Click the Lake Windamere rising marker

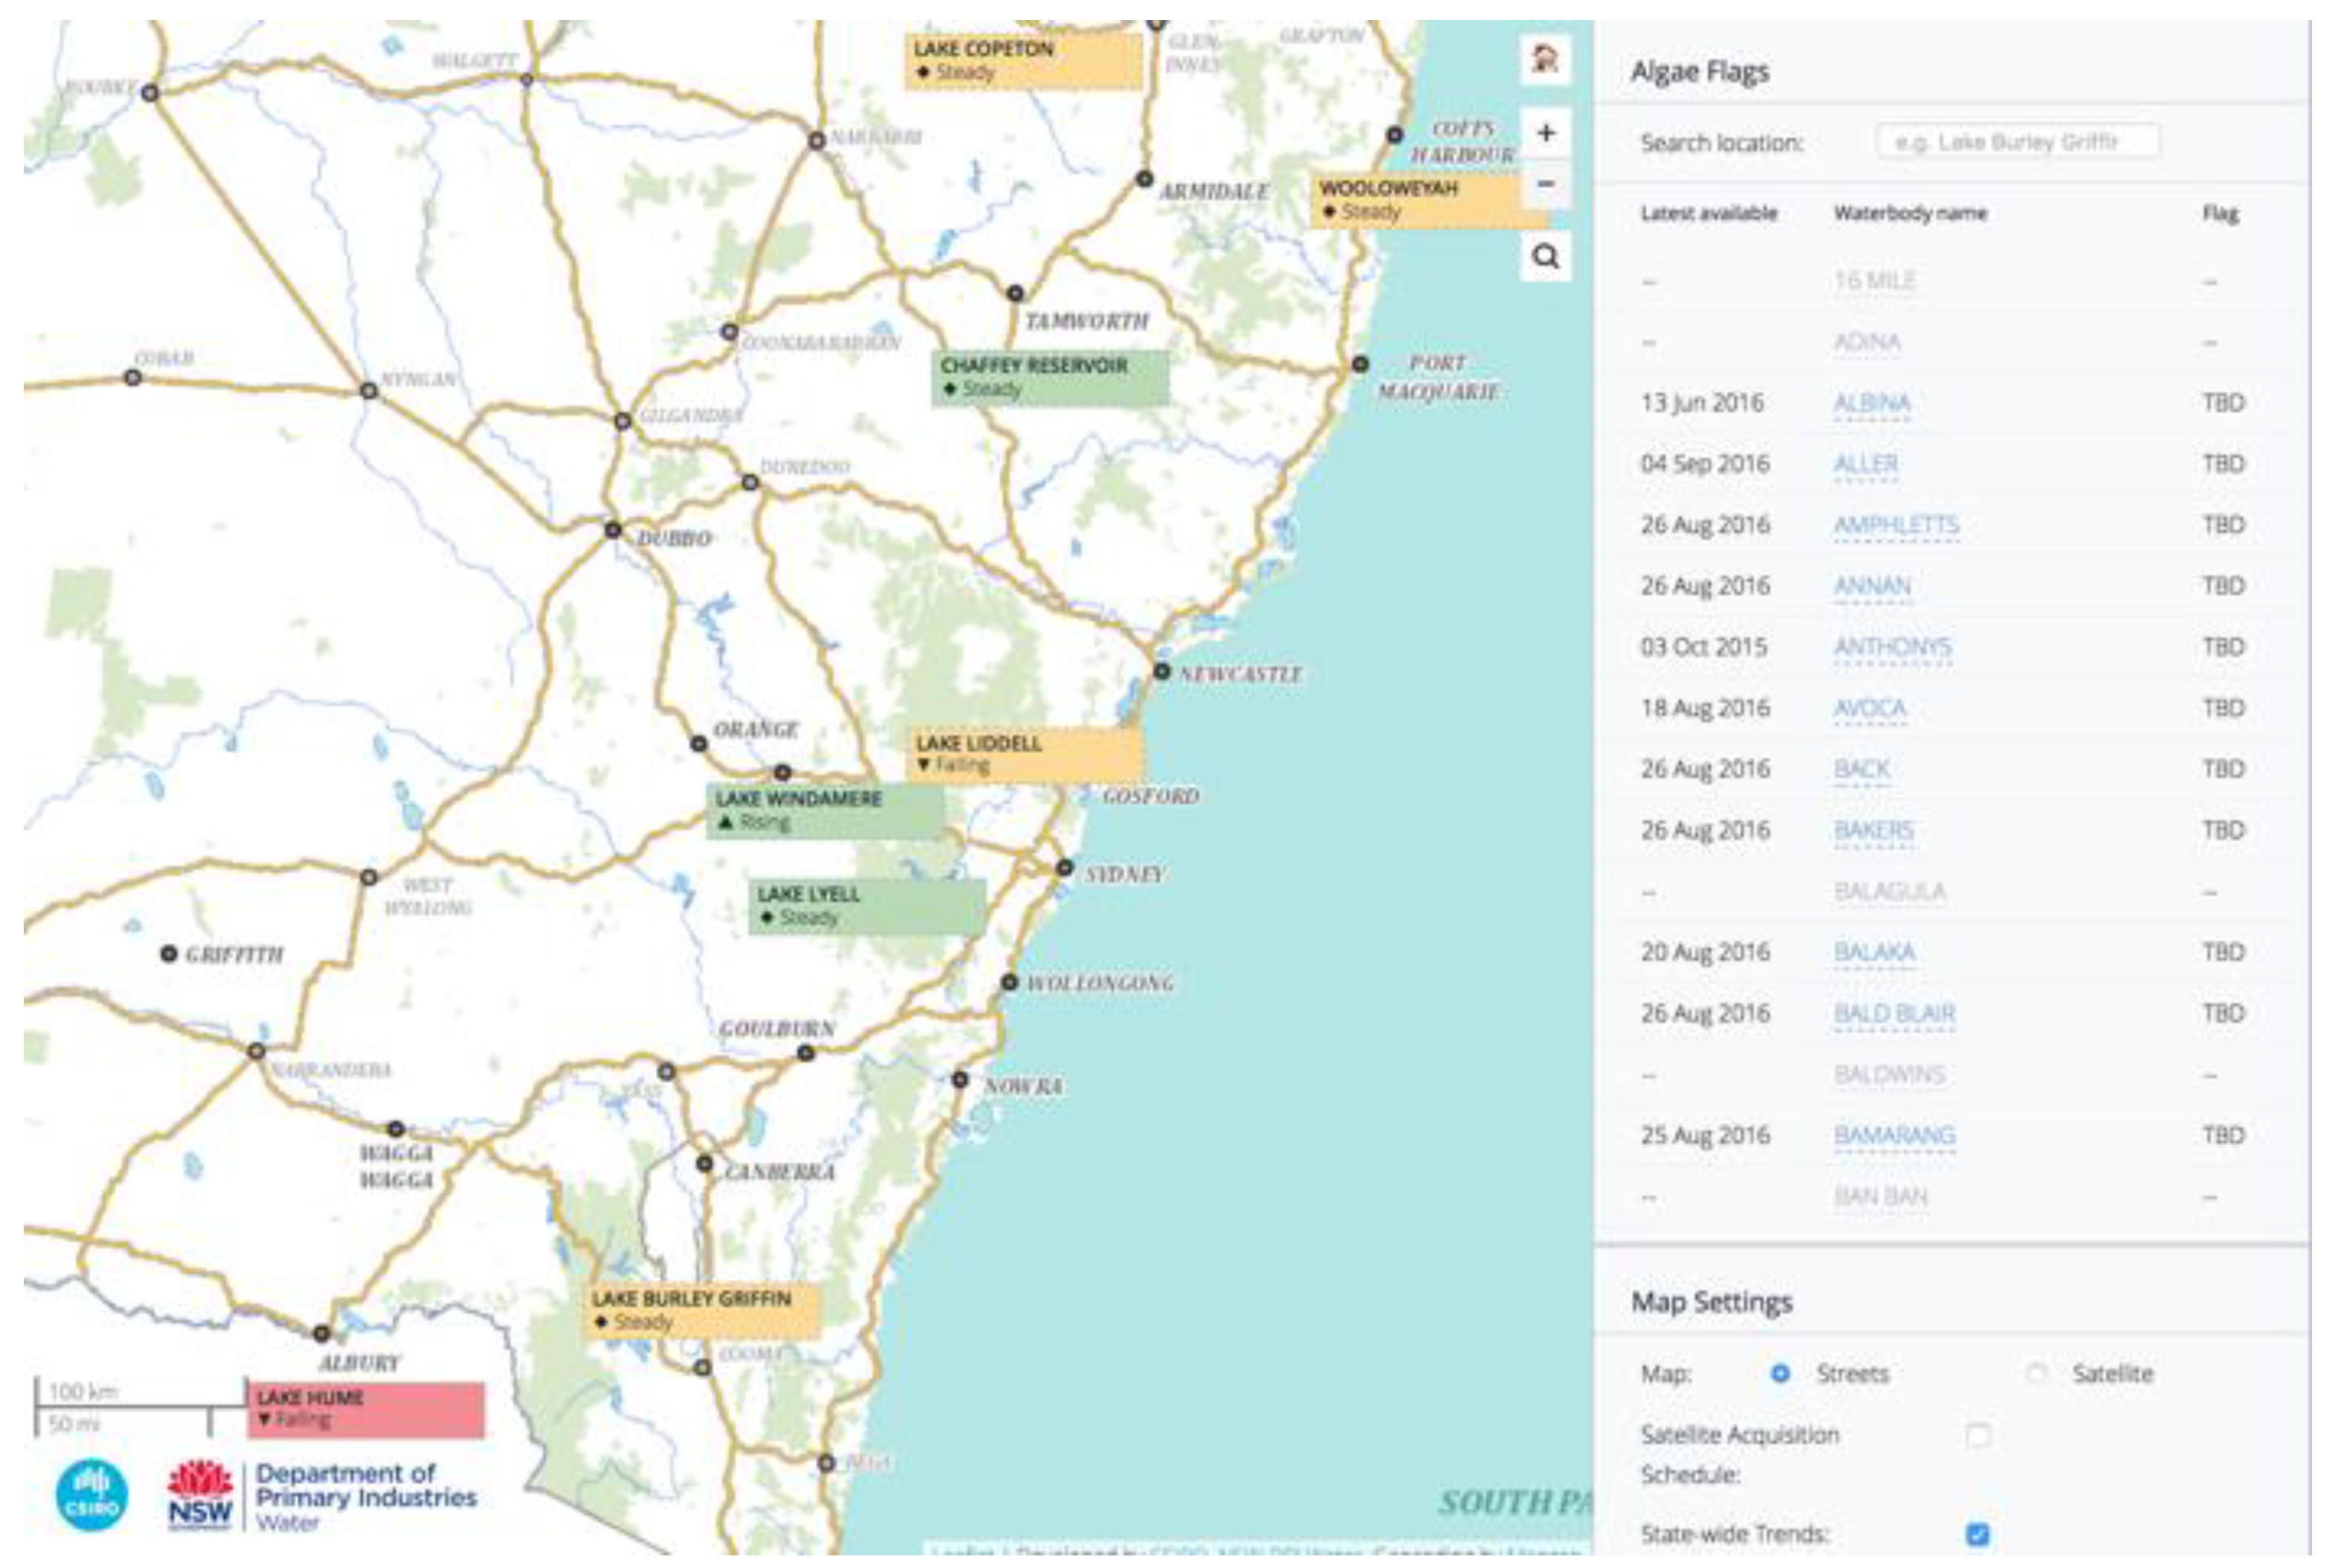(x=824, y=810)
